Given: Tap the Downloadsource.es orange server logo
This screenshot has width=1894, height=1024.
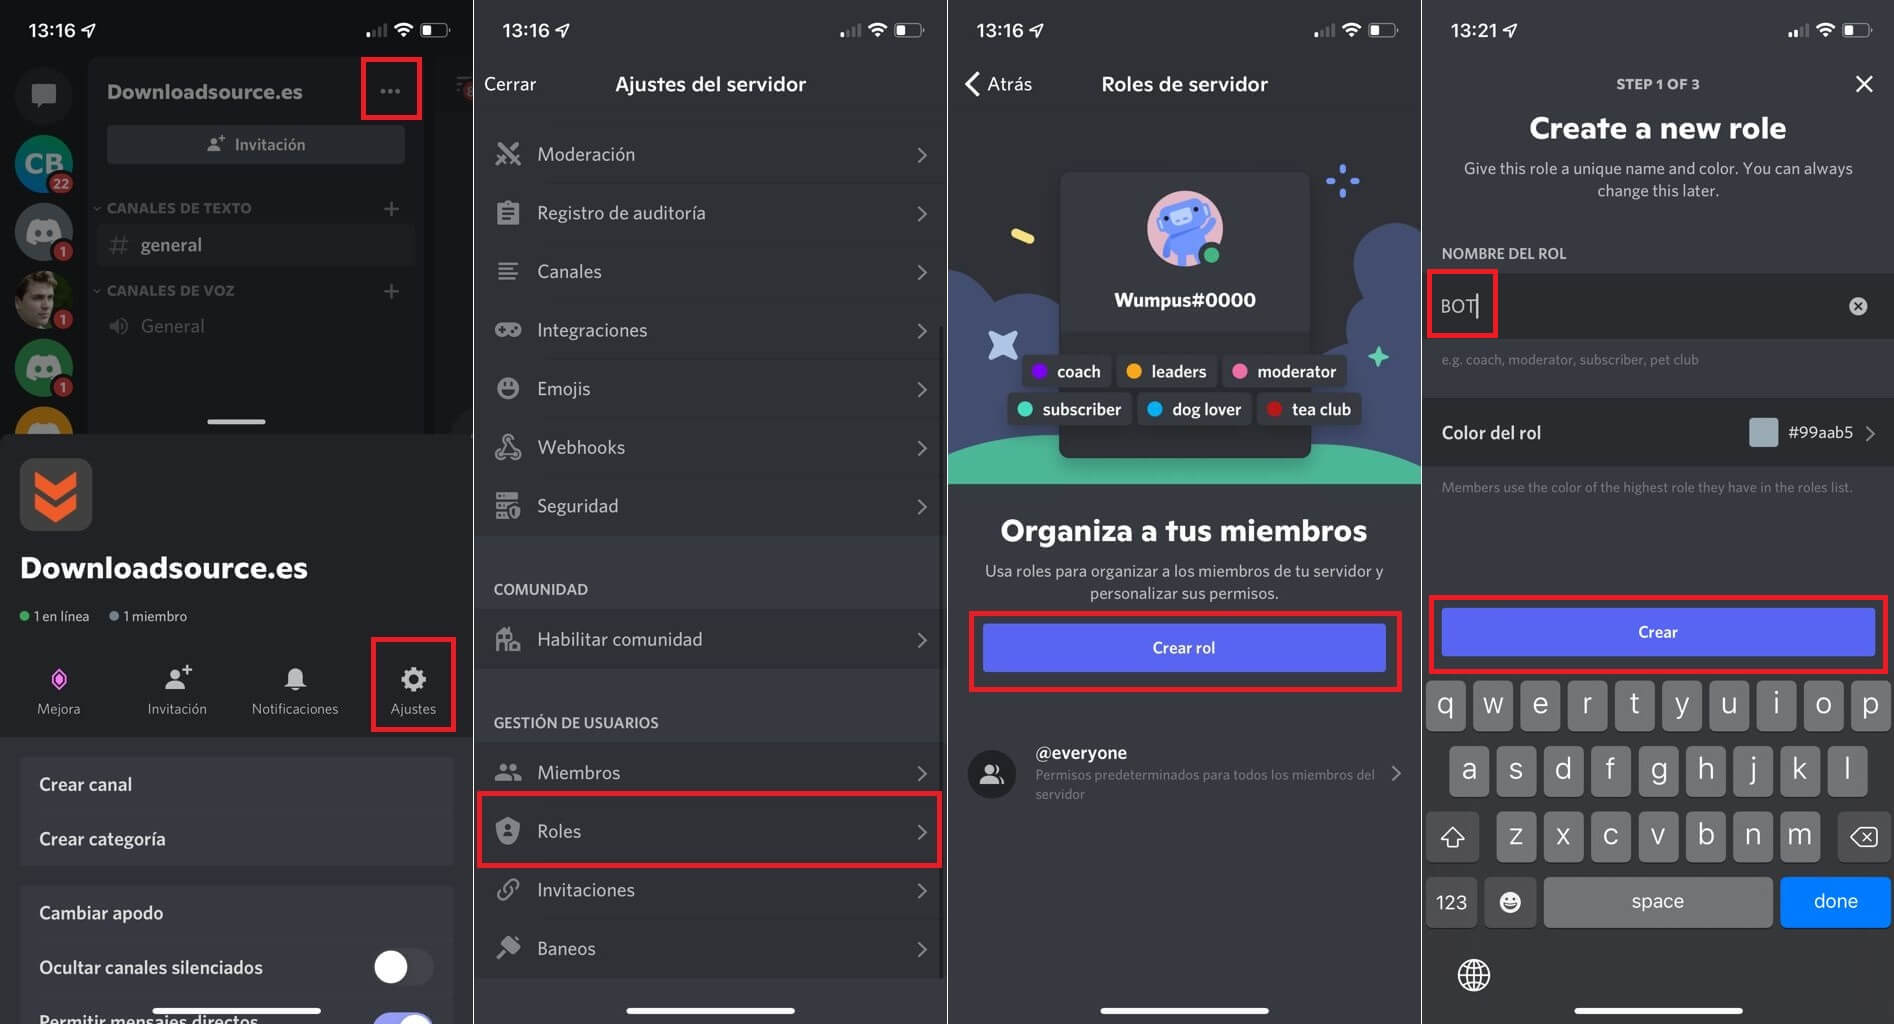Looking at the screenshot, I should coord(56,495).
